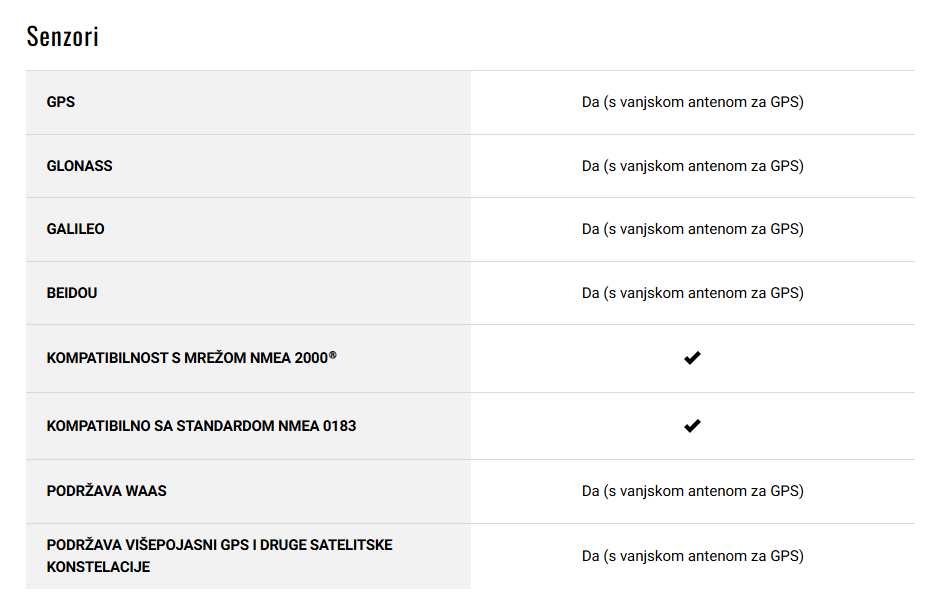
Task: Click the word KONSTELACIJE in last row
Action: click(98, 567)
